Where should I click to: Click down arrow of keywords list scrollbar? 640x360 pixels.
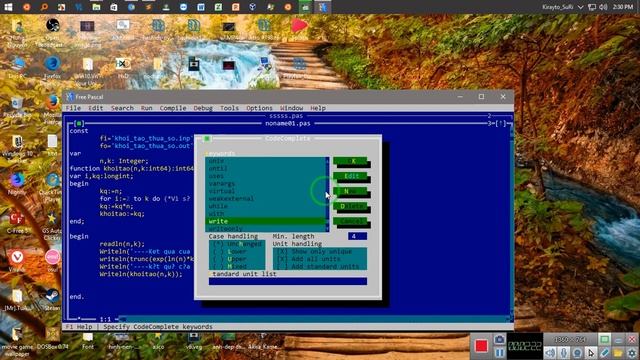(x=327, y=229)
